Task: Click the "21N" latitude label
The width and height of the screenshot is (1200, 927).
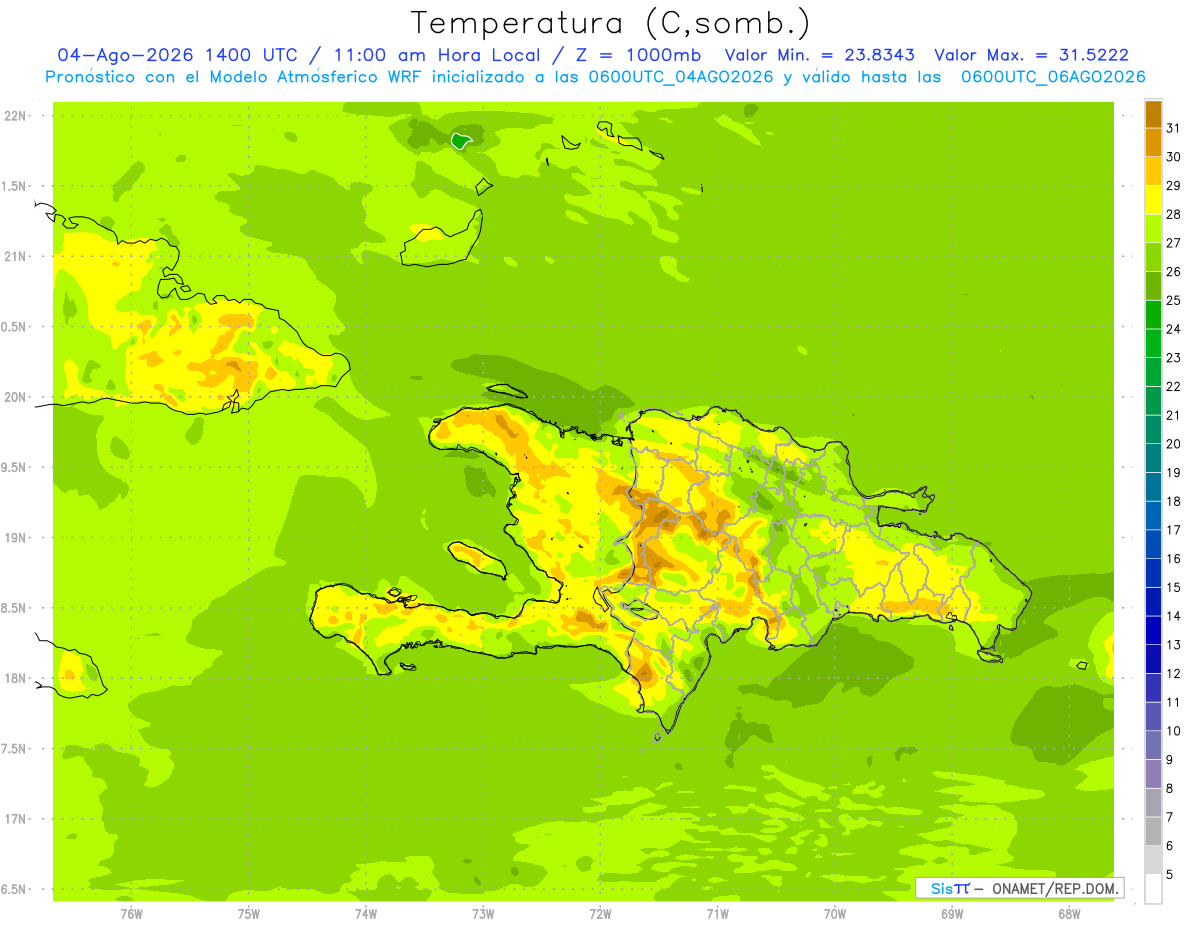Action: pyautogui.click(x=16, y=256)
